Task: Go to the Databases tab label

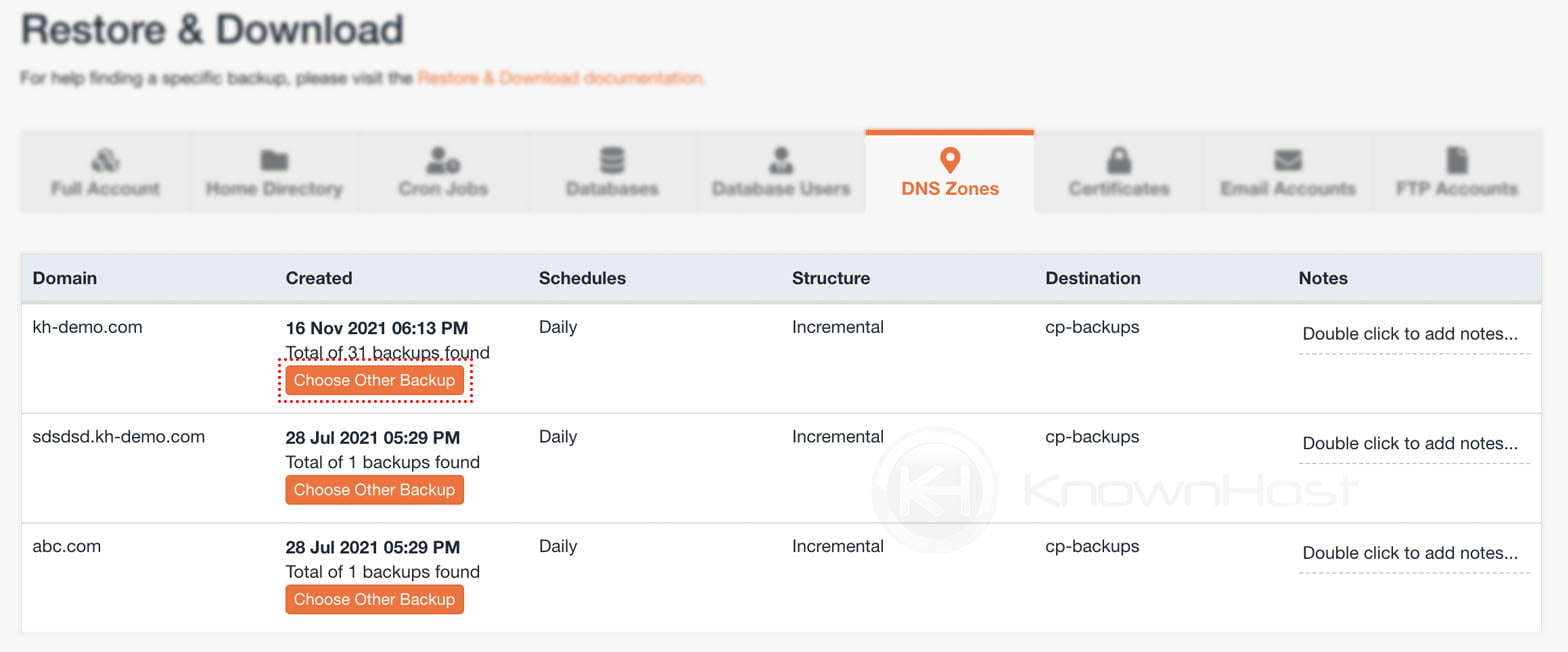Action: (612, 188)
